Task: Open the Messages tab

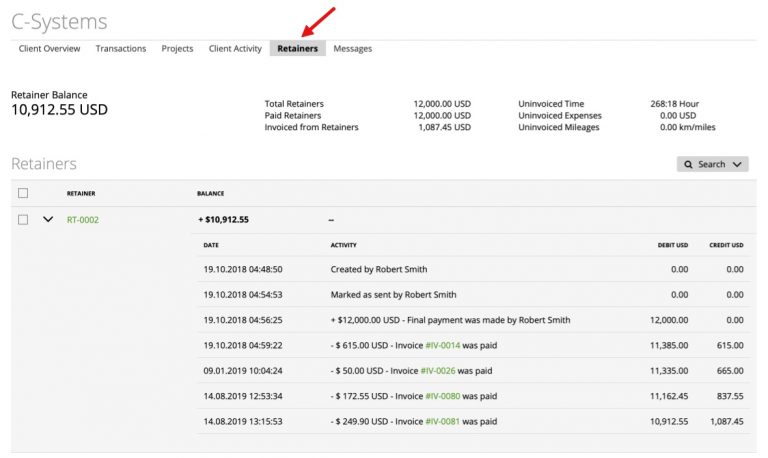Action: coord(353,48)
